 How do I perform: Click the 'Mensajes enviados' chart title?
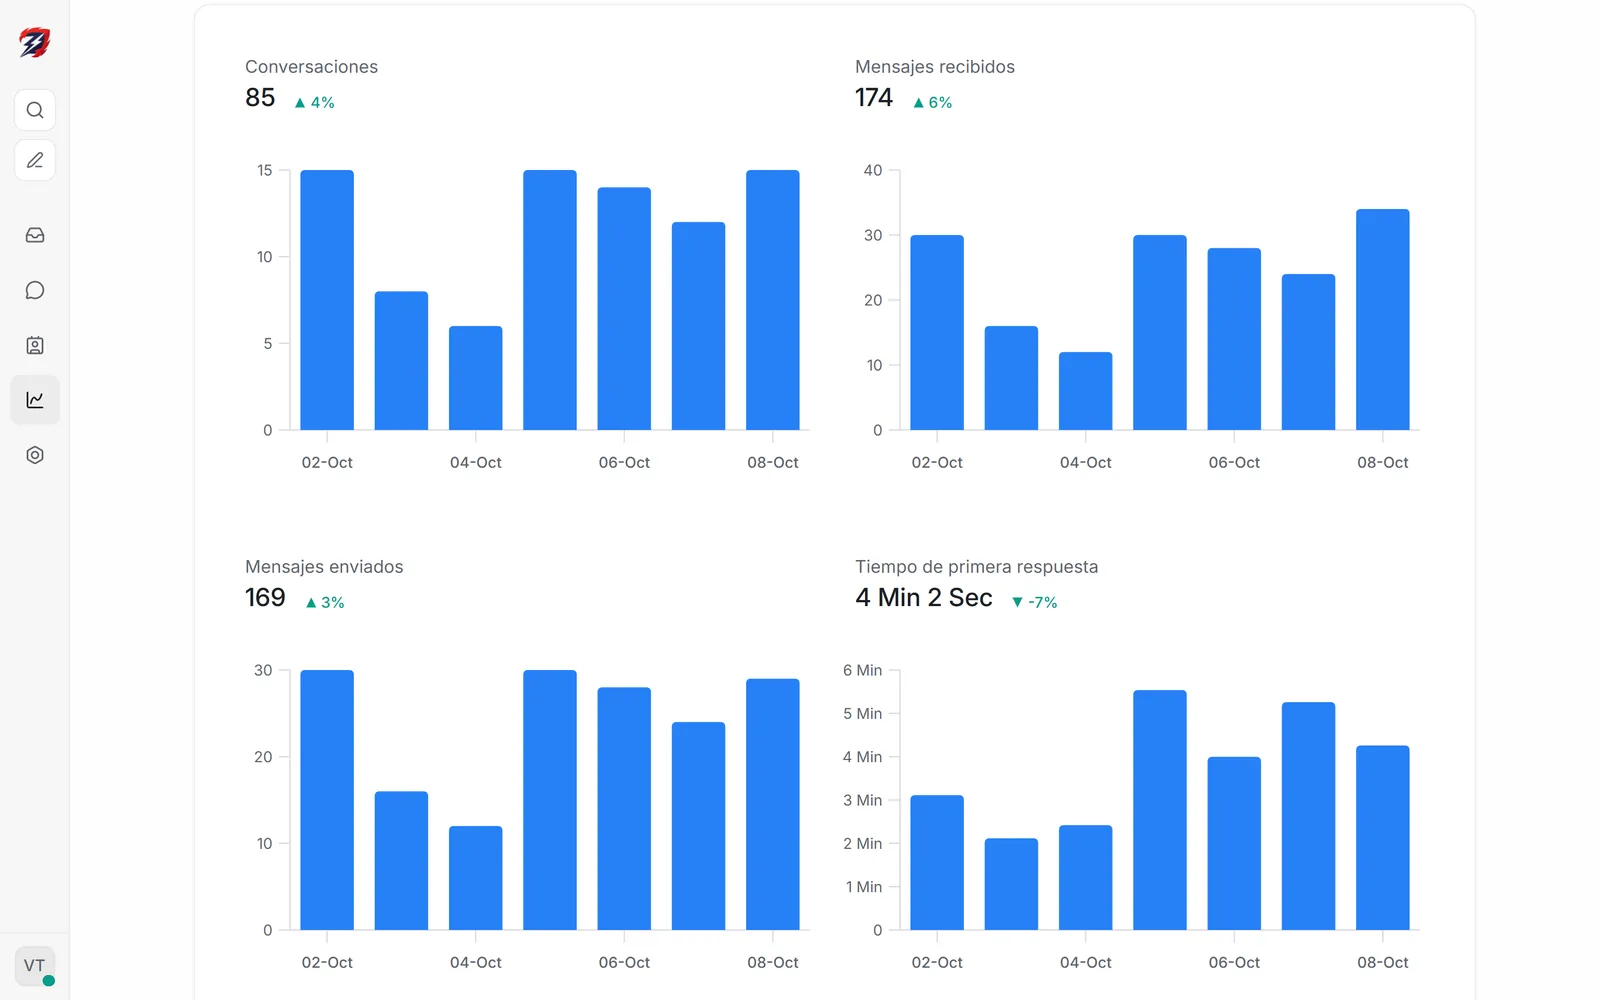324,567
